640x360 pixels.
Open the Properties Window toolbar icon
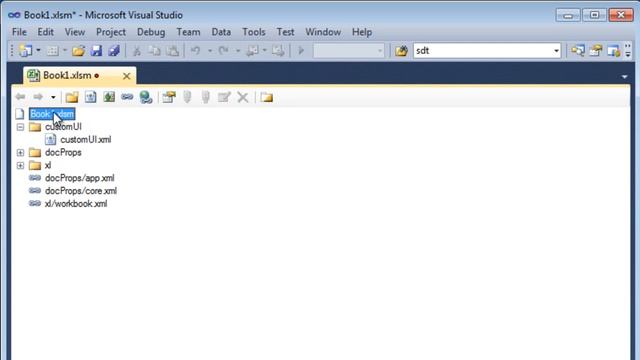pyautogui.click(x=596, y=51)
